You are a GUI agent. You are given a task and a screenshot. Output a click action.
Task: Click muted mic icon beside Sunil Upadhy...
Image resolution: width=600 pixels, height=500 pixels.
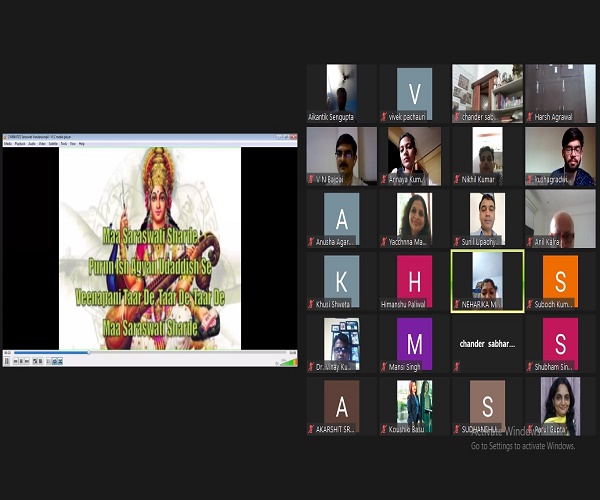pos(457,242)
